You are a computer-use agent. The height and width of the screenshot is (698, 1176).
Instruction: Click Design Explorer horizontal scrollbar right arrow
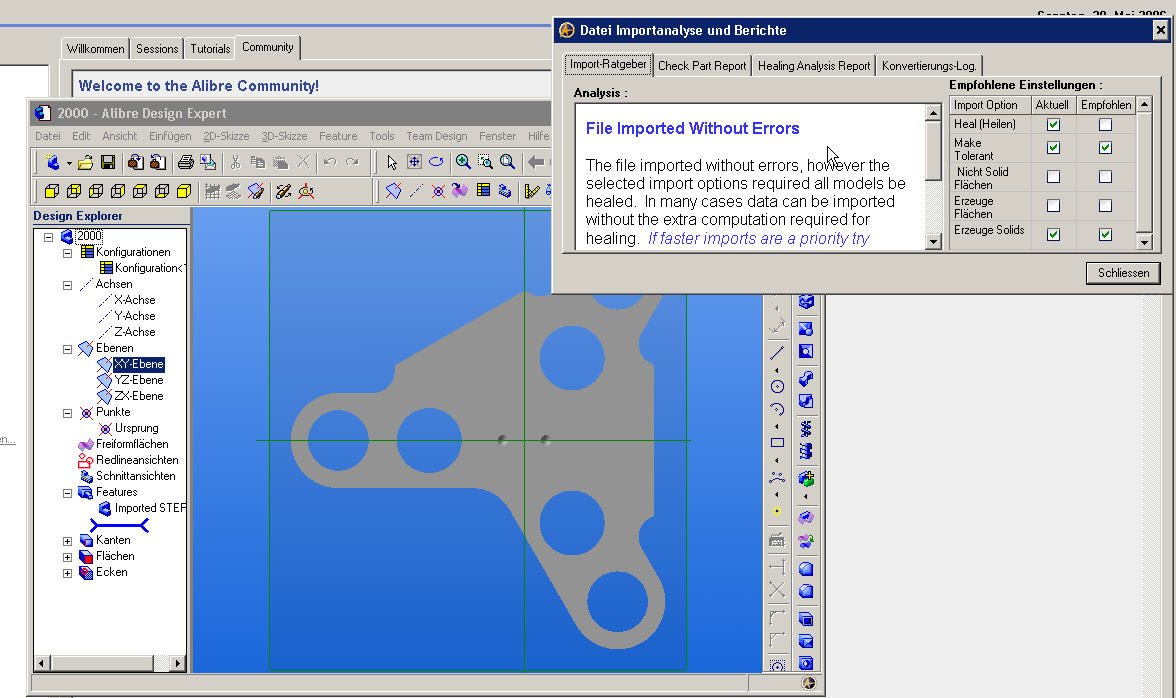tap(178, 663)
